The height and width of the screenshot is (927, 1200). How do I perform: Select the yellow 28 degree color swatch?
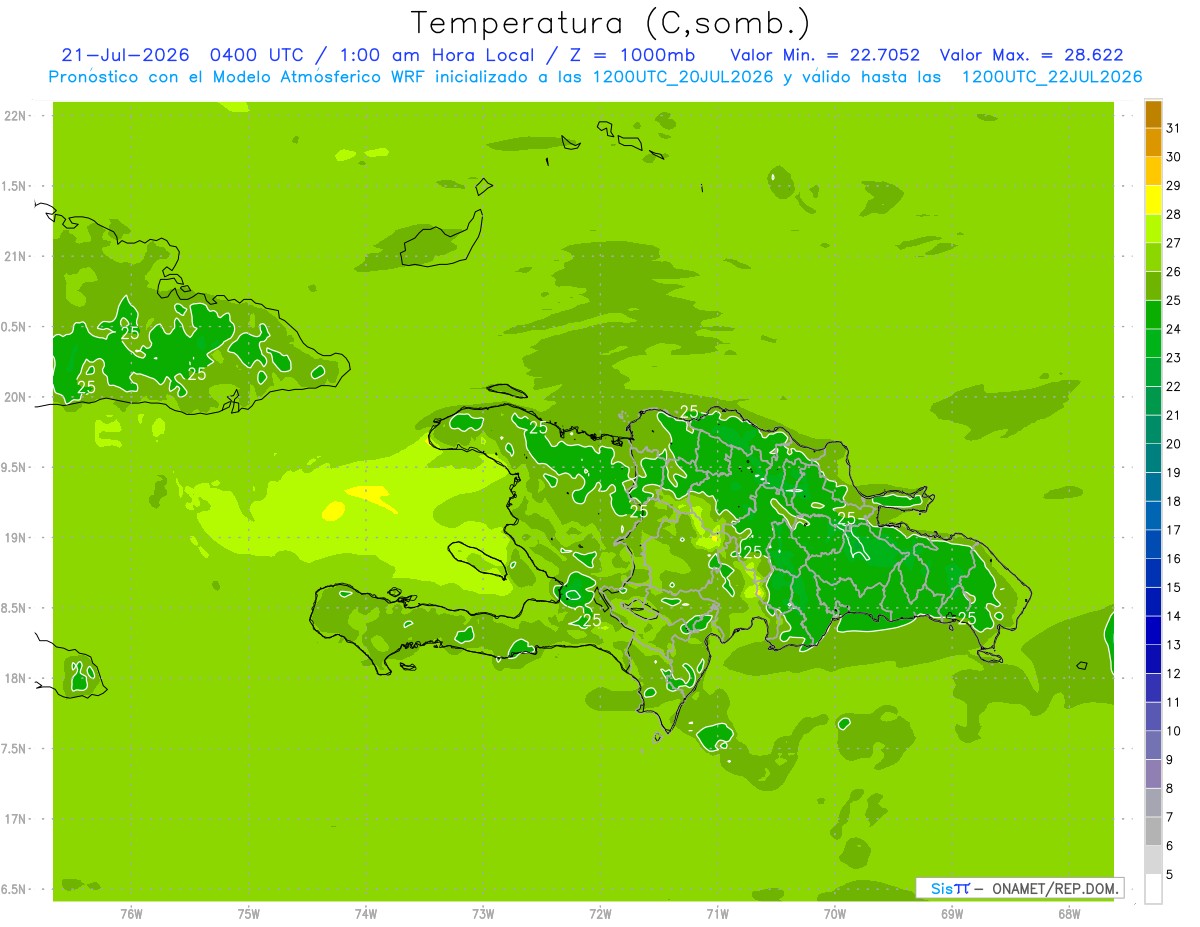click(x=1153, y=200)
